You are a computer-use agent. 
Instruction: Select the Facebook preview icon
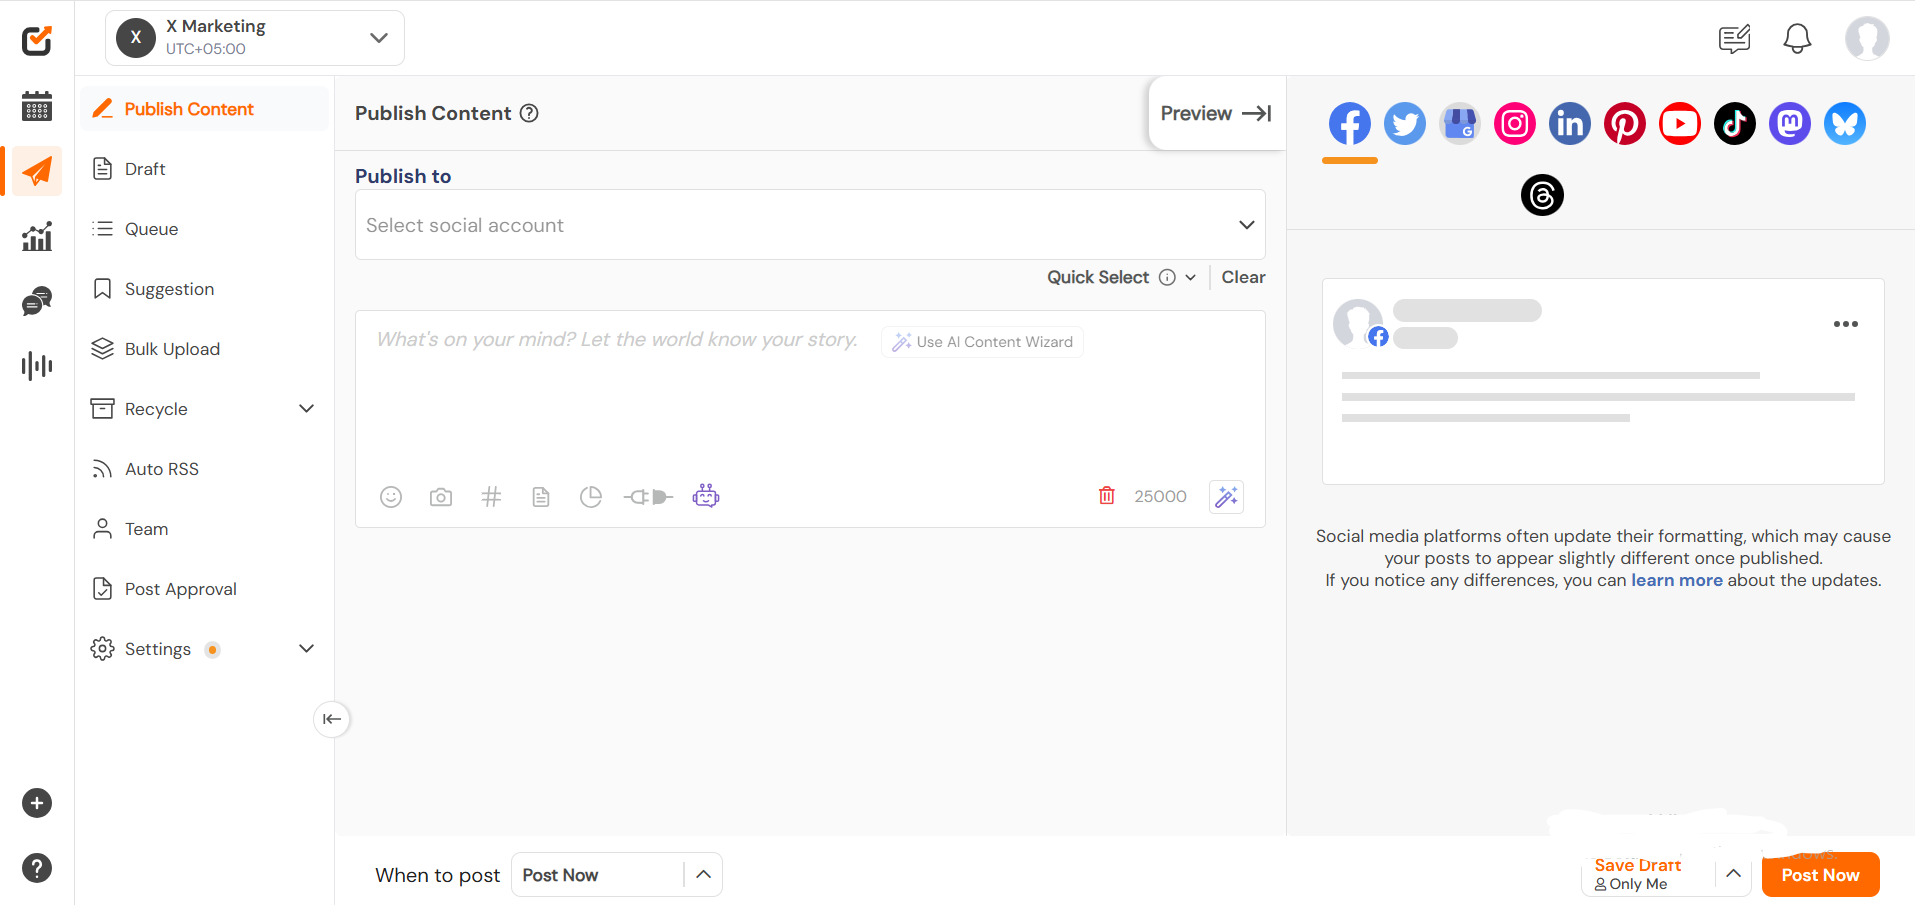pyautogui.click(x=1350, y=124)
